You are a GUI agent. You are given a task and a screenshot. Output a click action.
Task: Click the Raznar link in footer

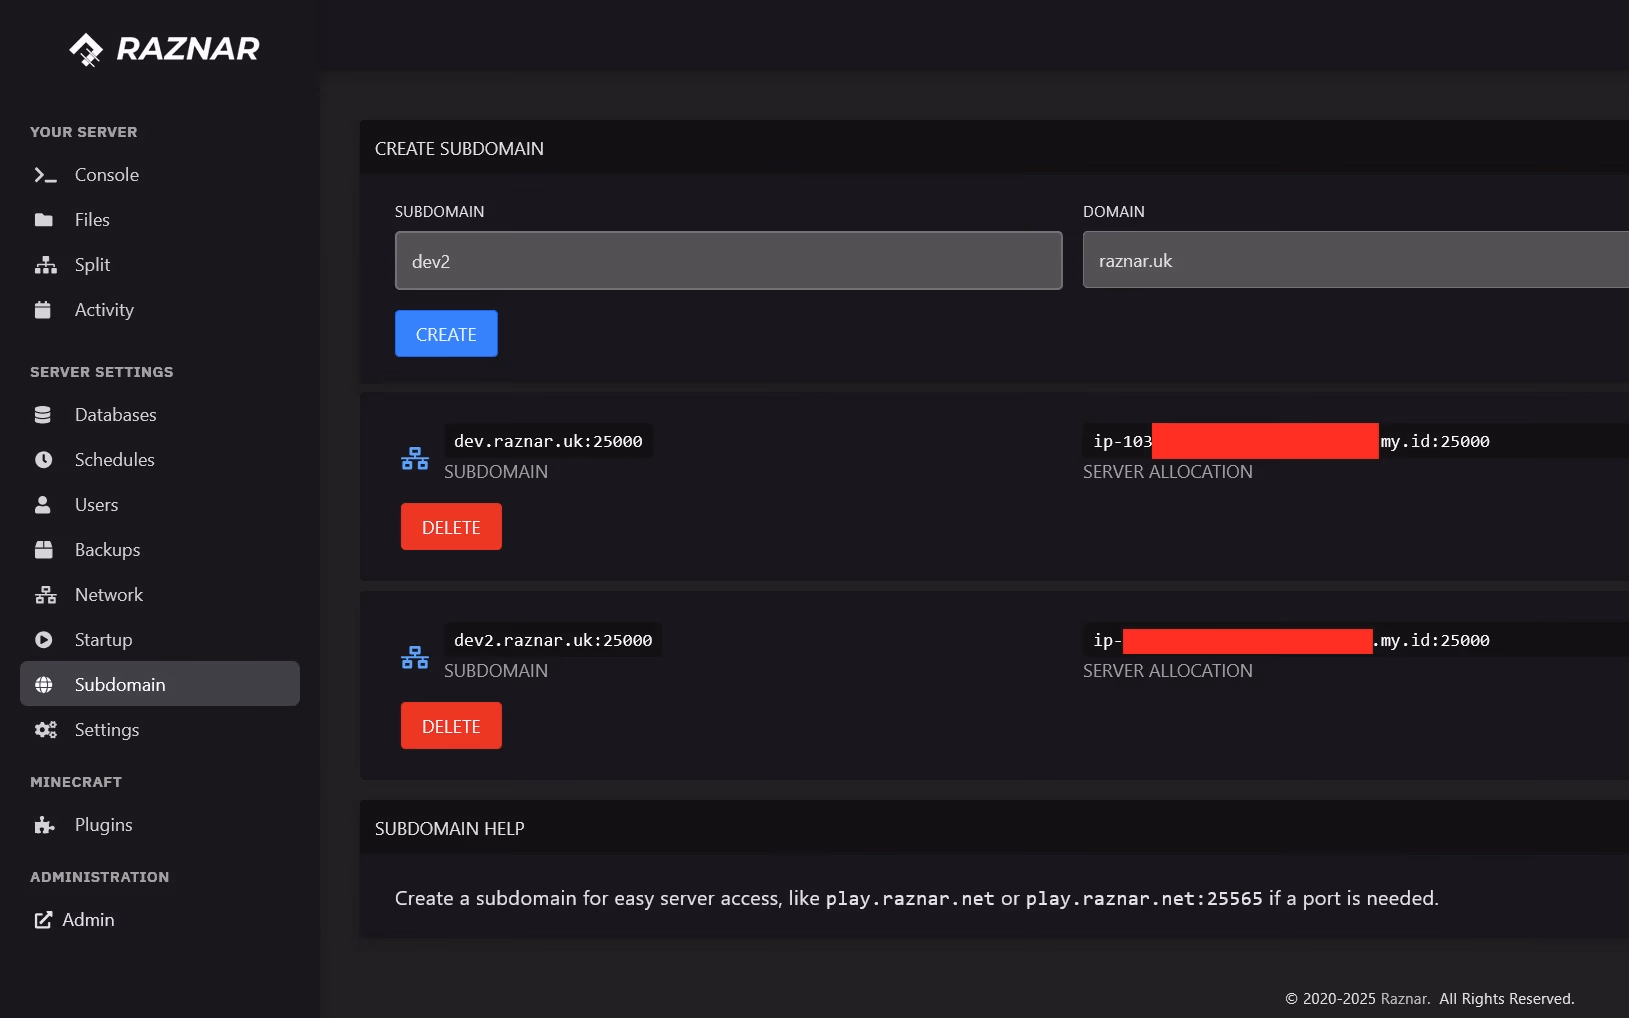(x=1404, y=999)
